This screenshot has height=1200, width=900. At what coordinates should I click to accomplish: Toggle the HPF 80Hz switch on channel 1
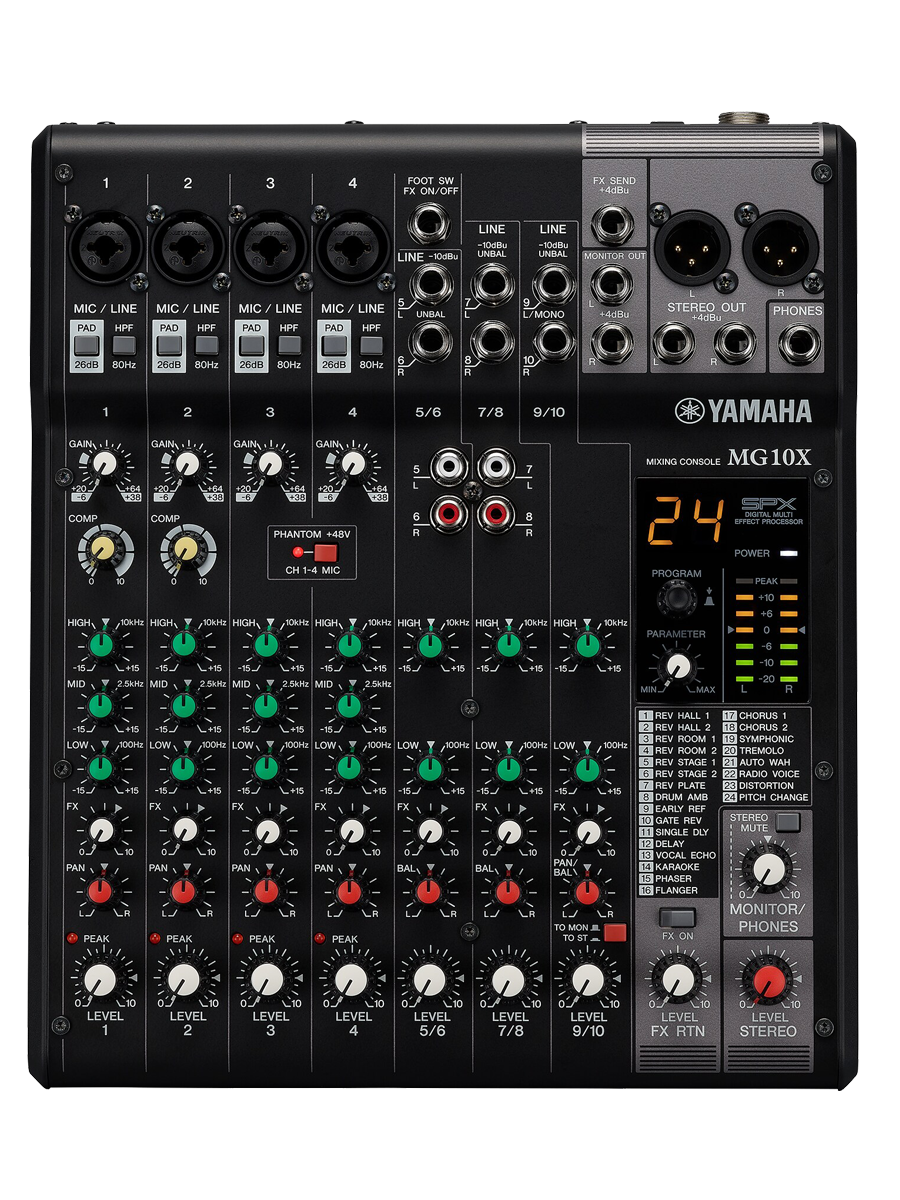click(x=124, y=346)
